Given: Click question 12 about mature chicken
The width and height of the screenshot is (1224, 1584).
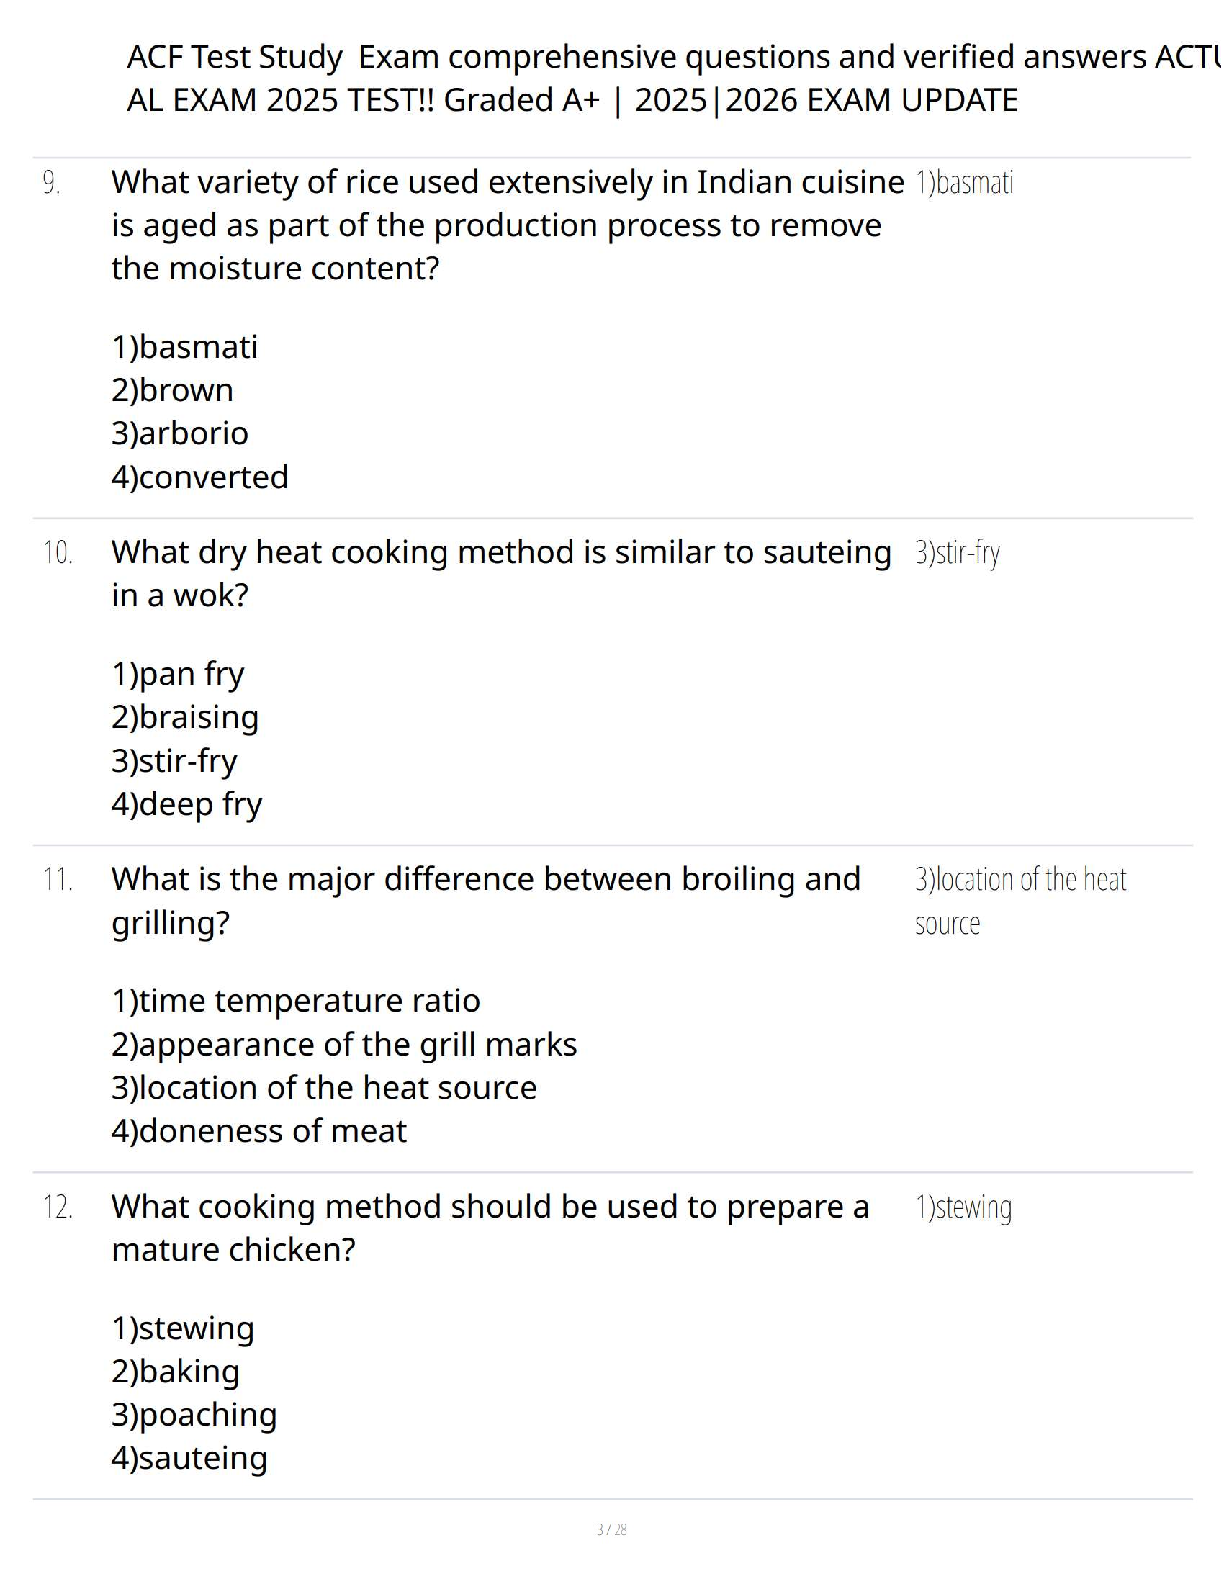Looking at the screenshot, I should [x=490, y=1228].
